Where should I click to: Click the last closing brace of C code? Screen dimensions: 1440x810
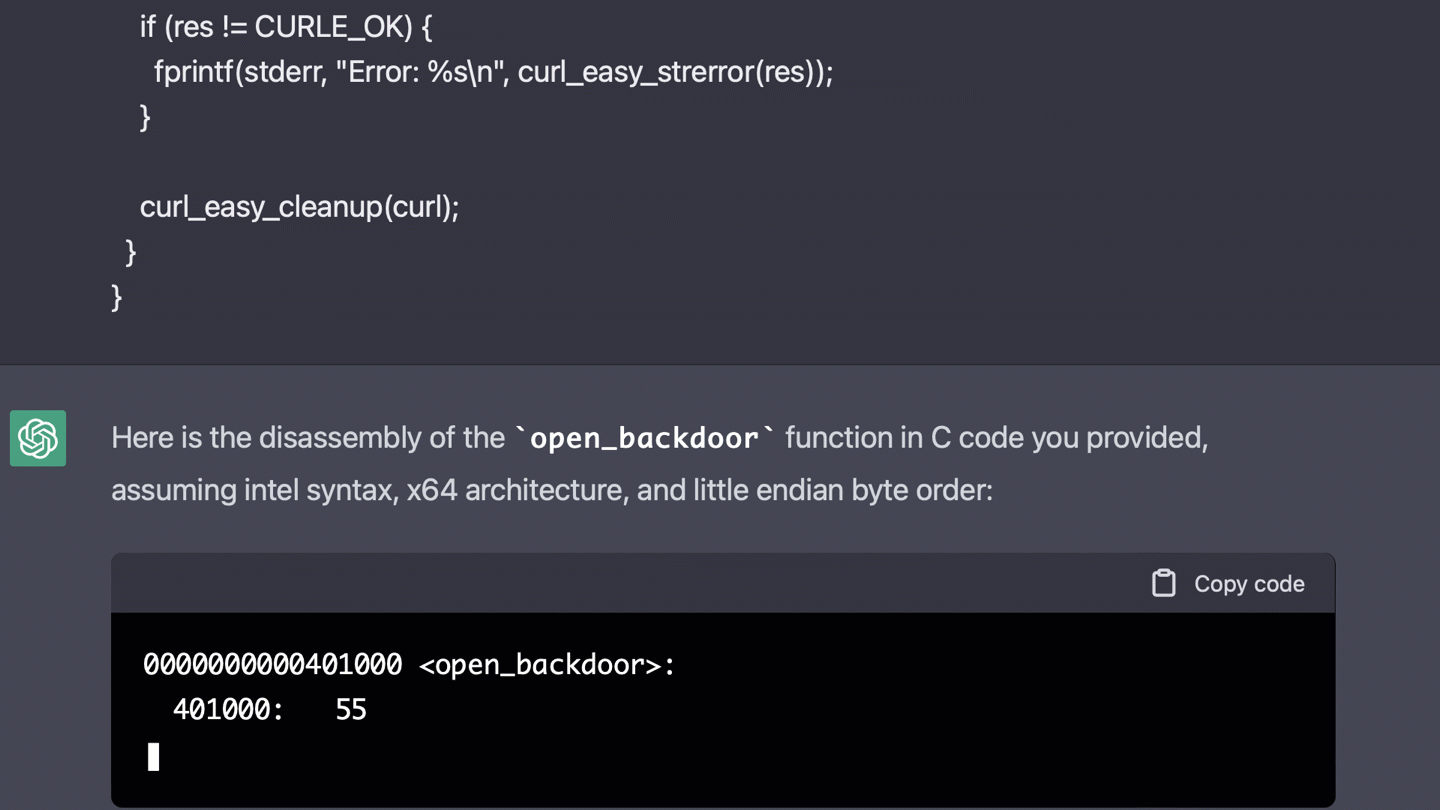[117, 297]
